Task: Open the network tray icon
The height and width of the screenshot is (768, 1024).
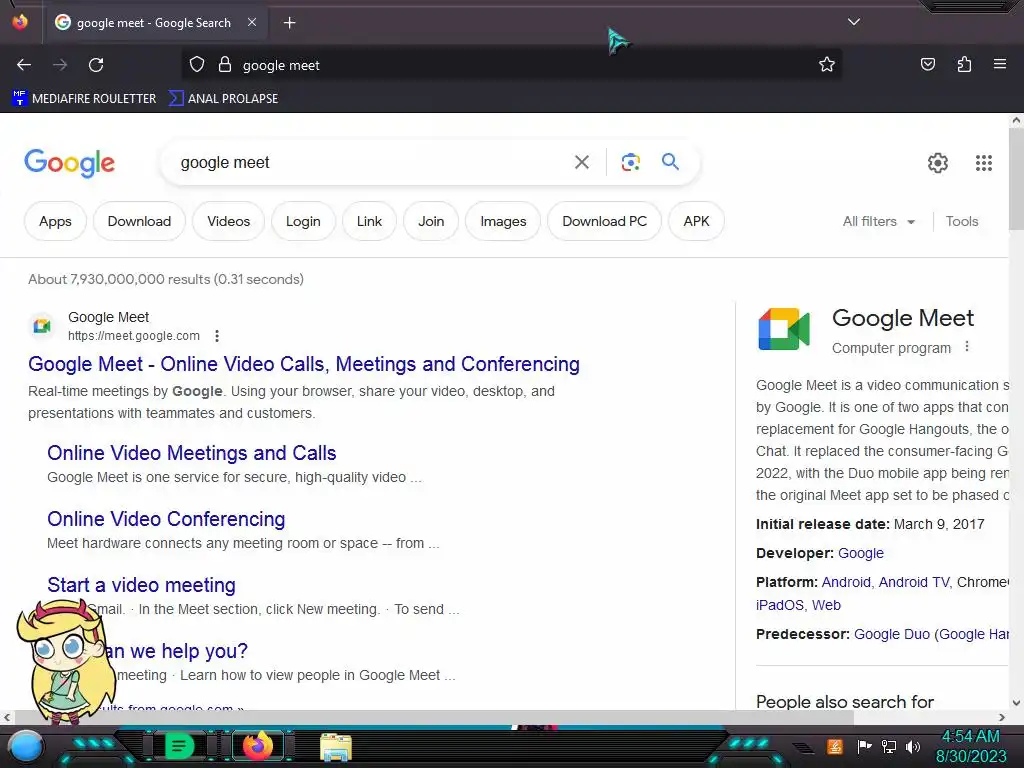Action: (888, 746)
